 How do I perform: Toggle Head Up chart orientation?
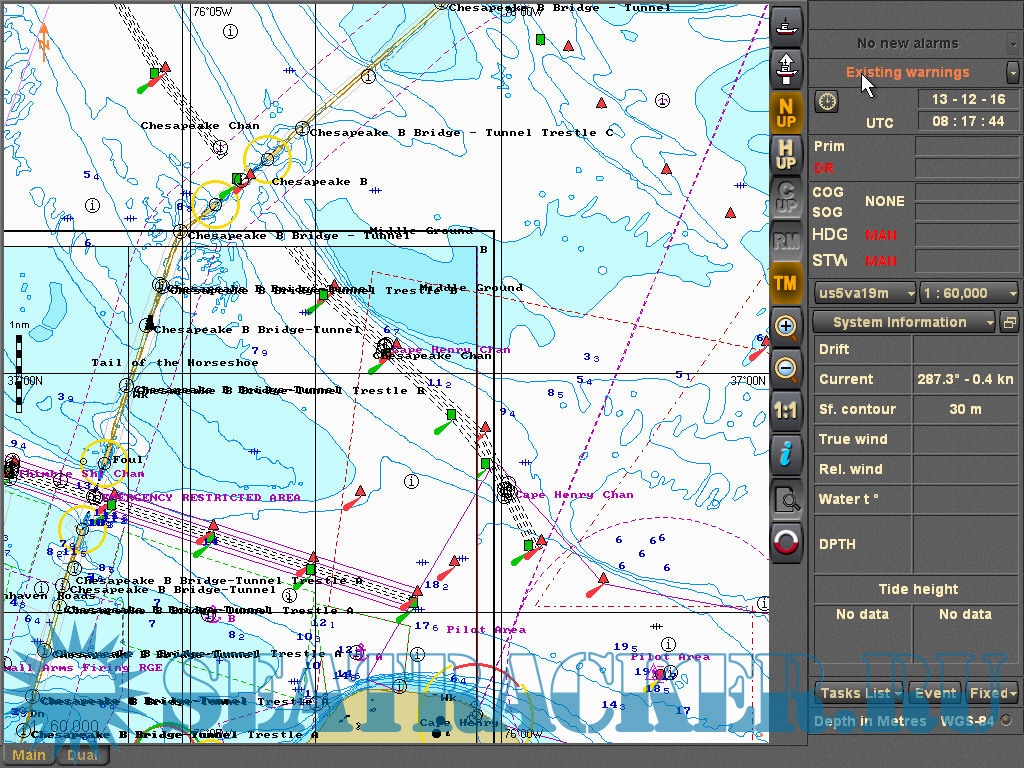(787, 155)
